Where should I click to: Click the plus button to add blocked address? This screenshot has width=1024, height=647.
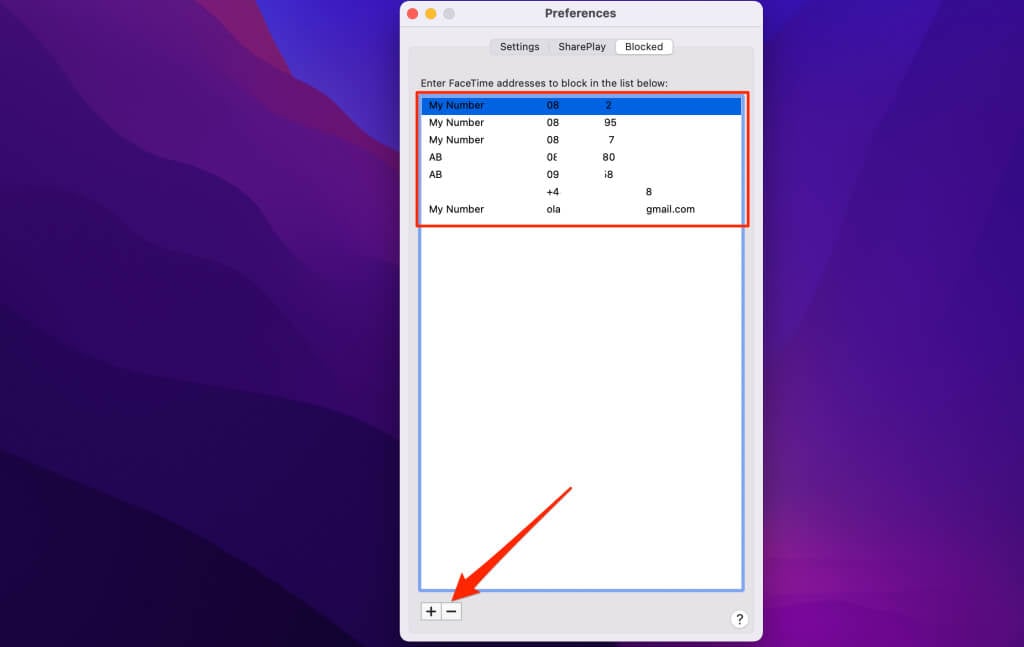pyautogui.click(x=431, y=611)
